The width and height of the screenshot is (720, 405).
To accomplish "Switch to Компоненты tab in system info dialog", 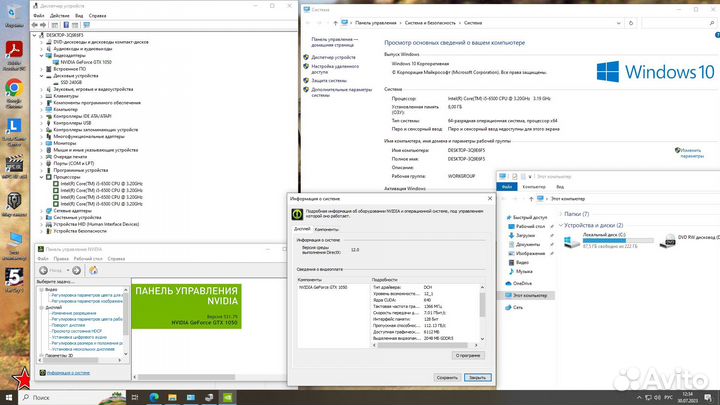I will (x=326, y=229).
